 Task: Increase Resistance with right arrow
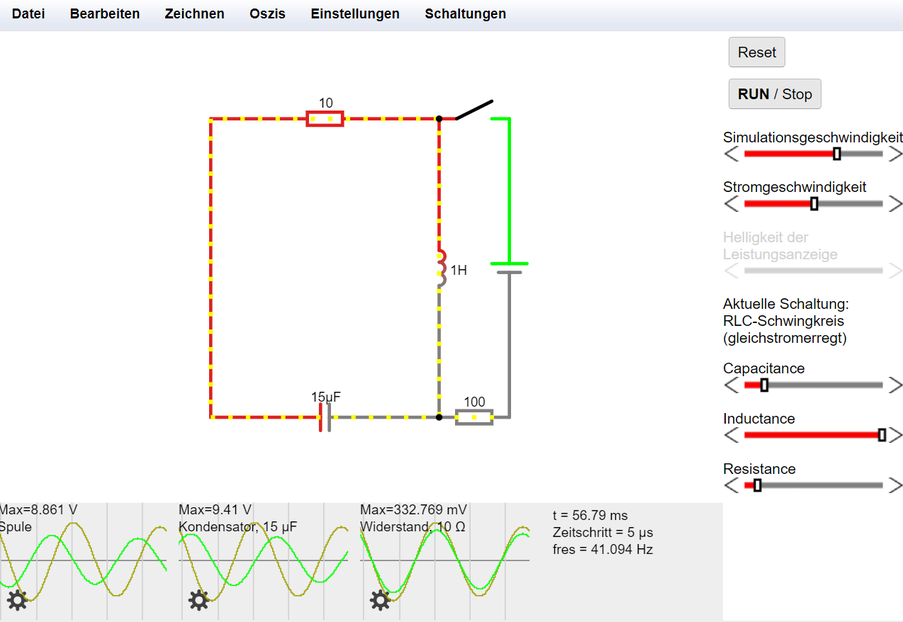(895, 486)
